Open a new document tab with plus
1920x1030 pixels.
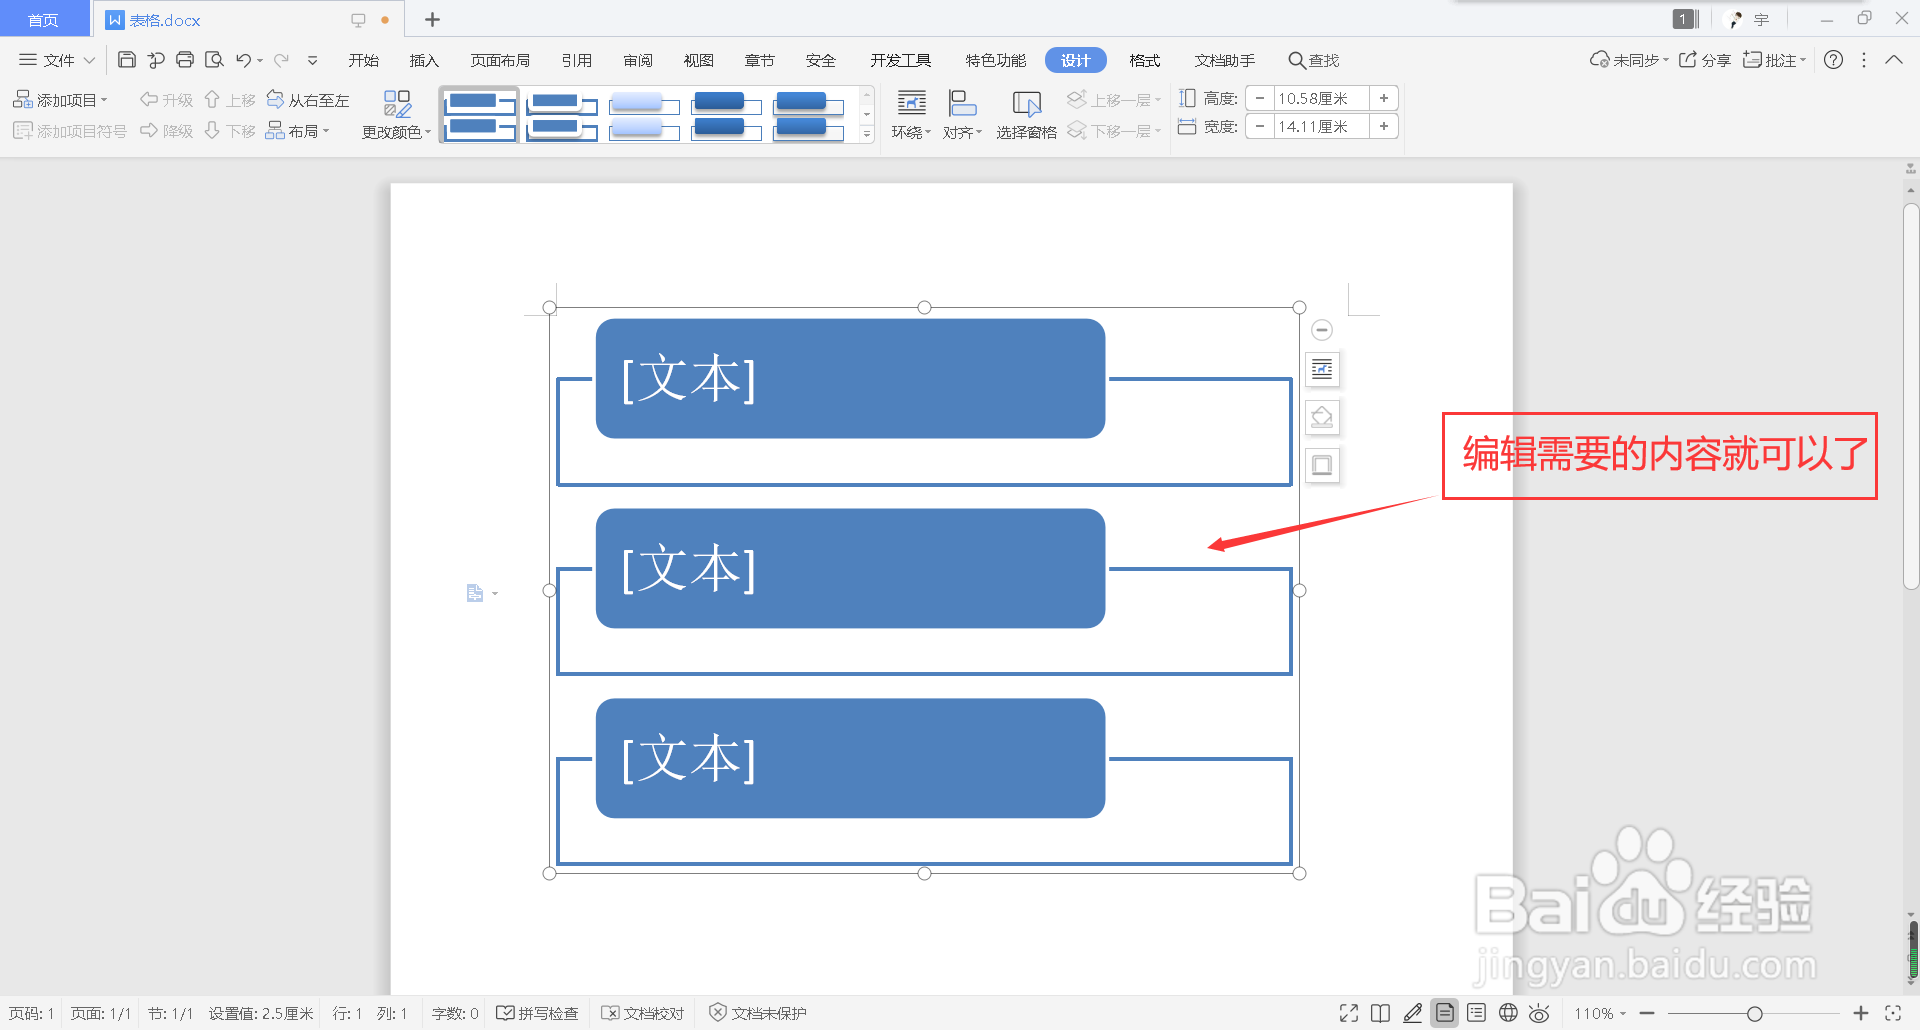click(432, 19)
